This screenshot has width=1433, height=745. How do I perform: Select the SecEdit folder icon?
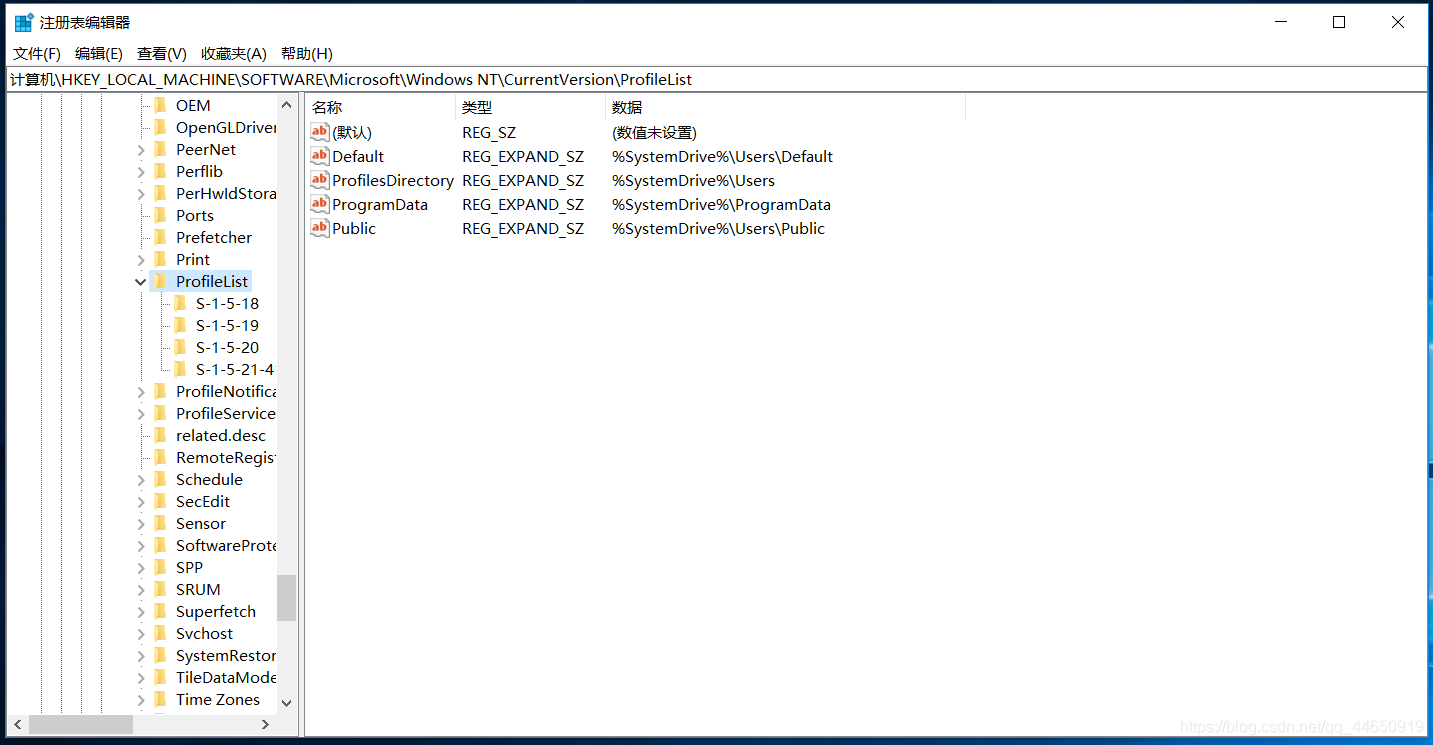click(x=160, y=501)
